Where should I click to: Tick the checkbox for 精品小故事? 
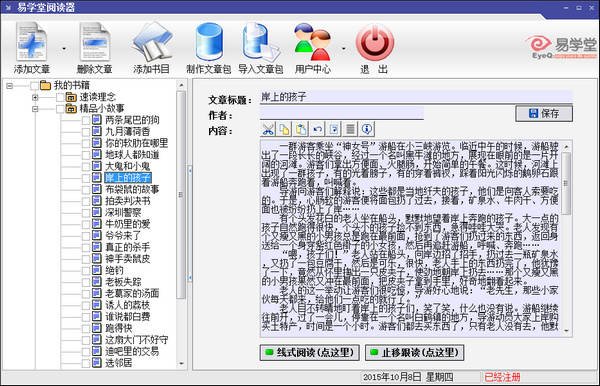pos(60,109)
